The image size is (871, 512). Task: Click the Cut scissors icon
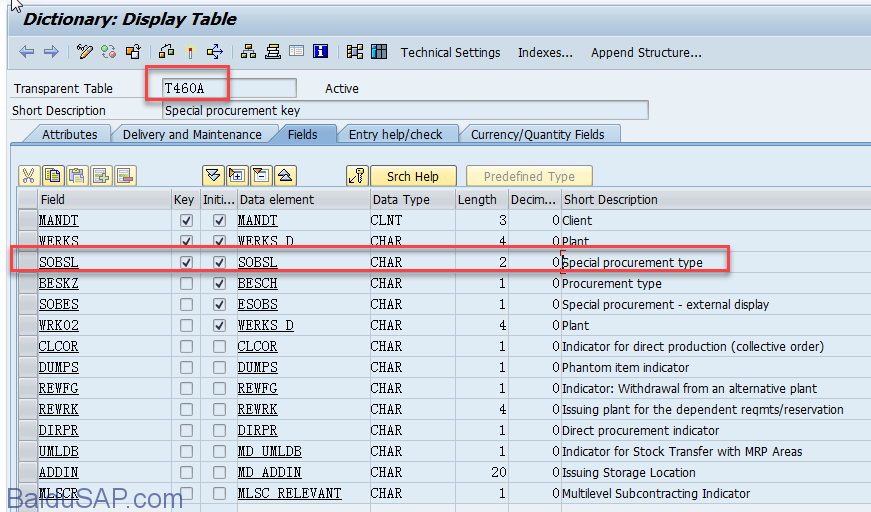pos(28,176)
